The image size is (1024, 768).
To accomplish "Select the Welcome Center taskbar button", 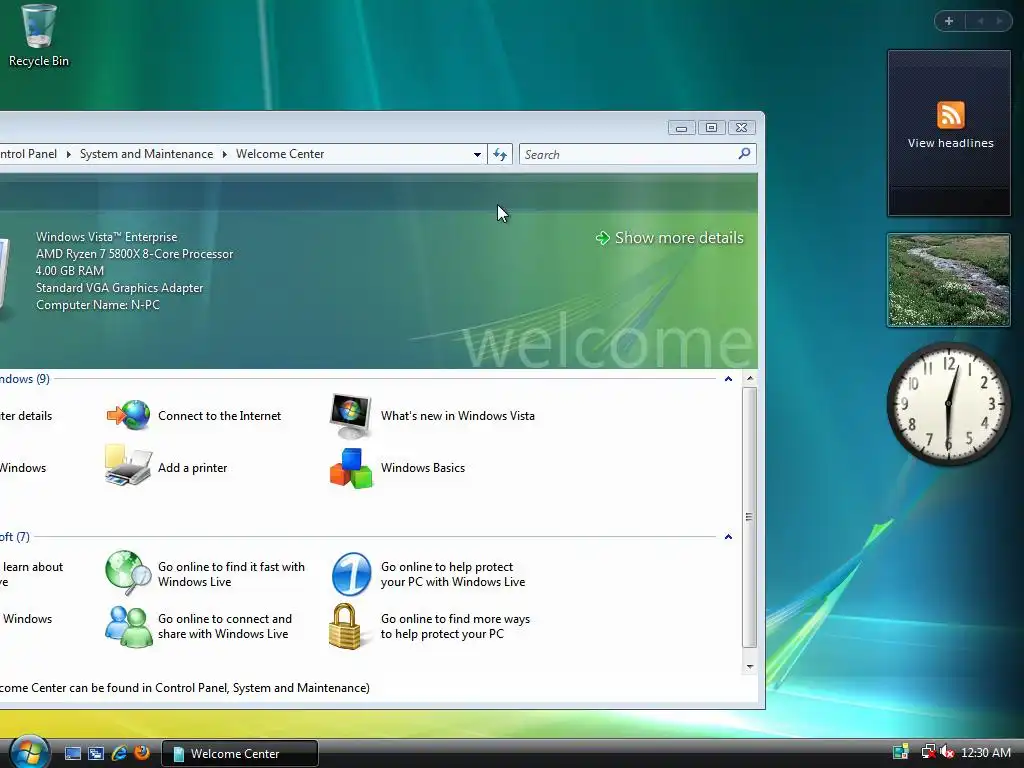I will point(240,754).
